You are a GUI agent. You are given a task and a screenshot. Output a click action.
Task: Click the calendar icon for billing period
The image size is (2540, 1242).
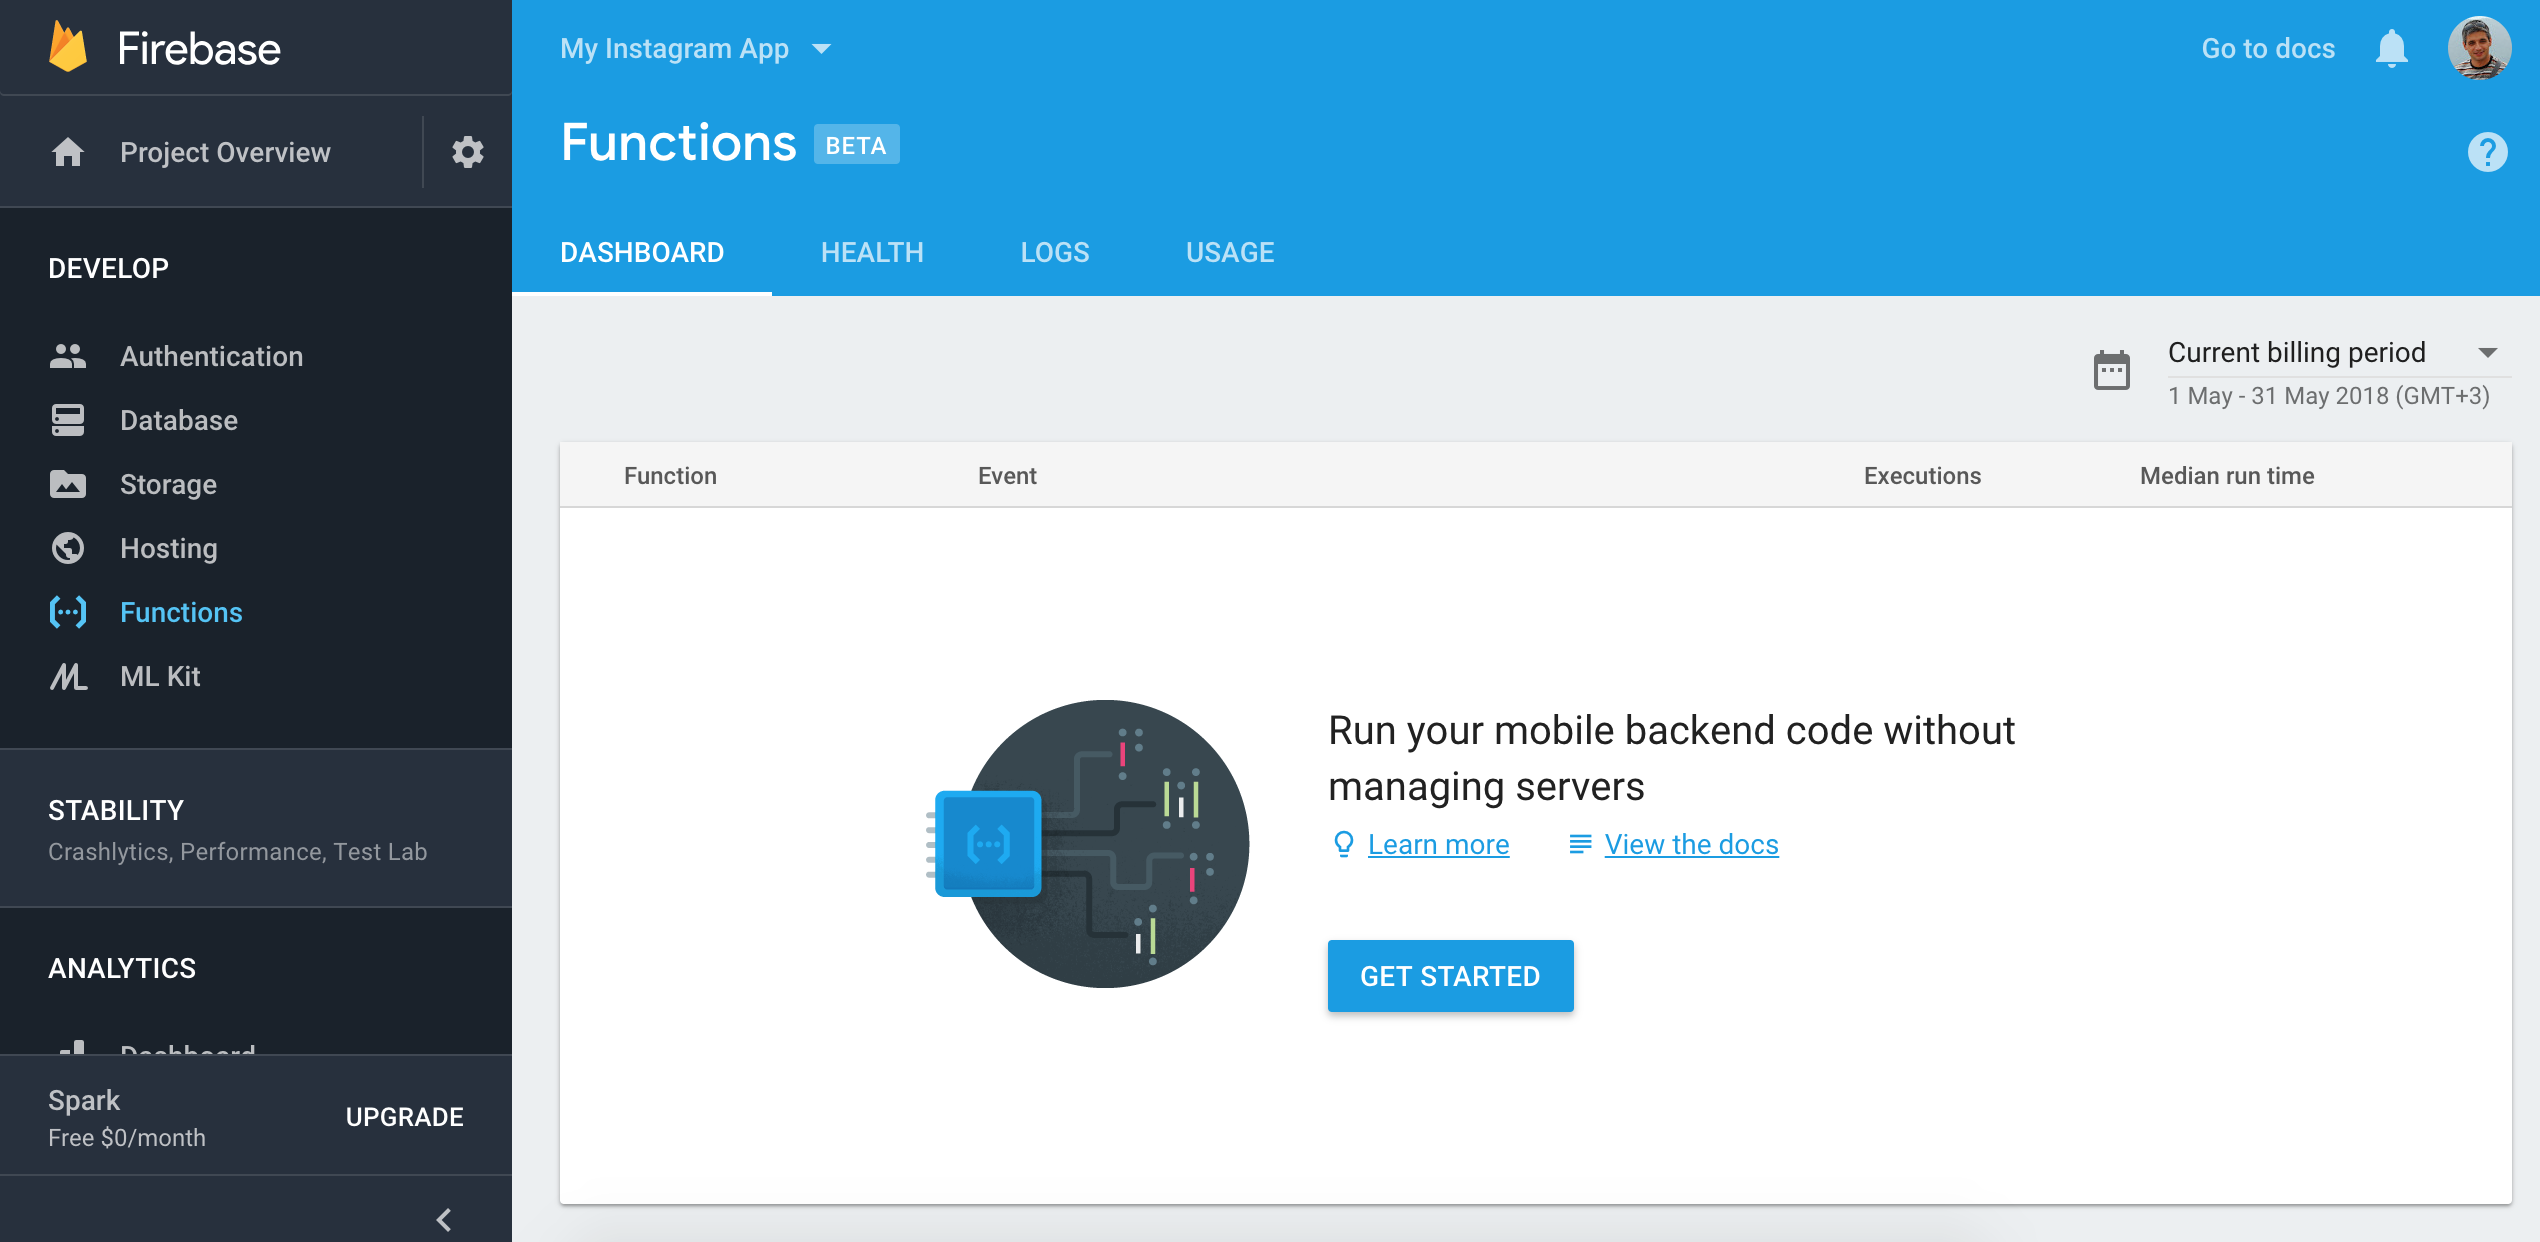2112,370
